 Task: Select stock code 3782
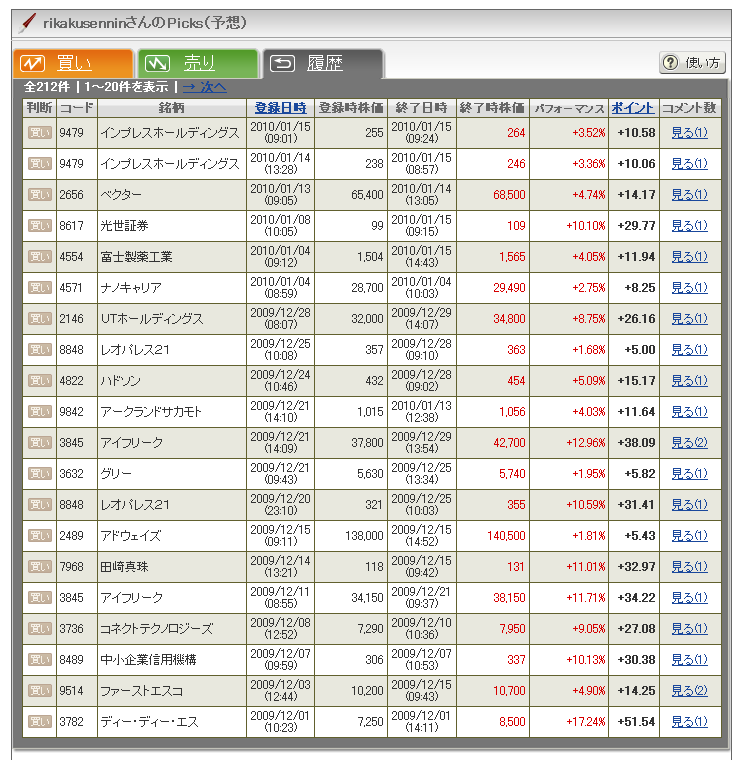pyautogui.click(x=71, y=722)
